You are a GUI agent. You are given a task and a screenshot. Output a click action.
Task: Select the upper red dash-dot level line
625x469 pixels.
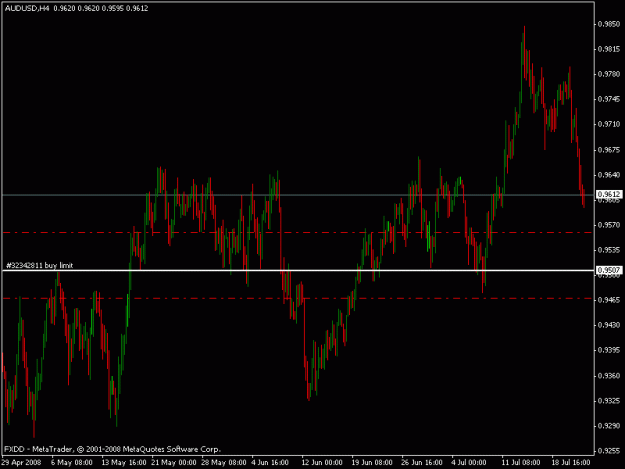click(298, 232)
